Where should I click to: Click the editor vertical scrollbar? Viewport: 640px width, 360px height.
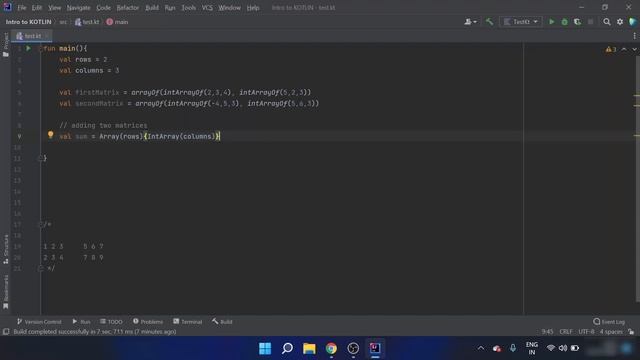[x=637, y=178]
